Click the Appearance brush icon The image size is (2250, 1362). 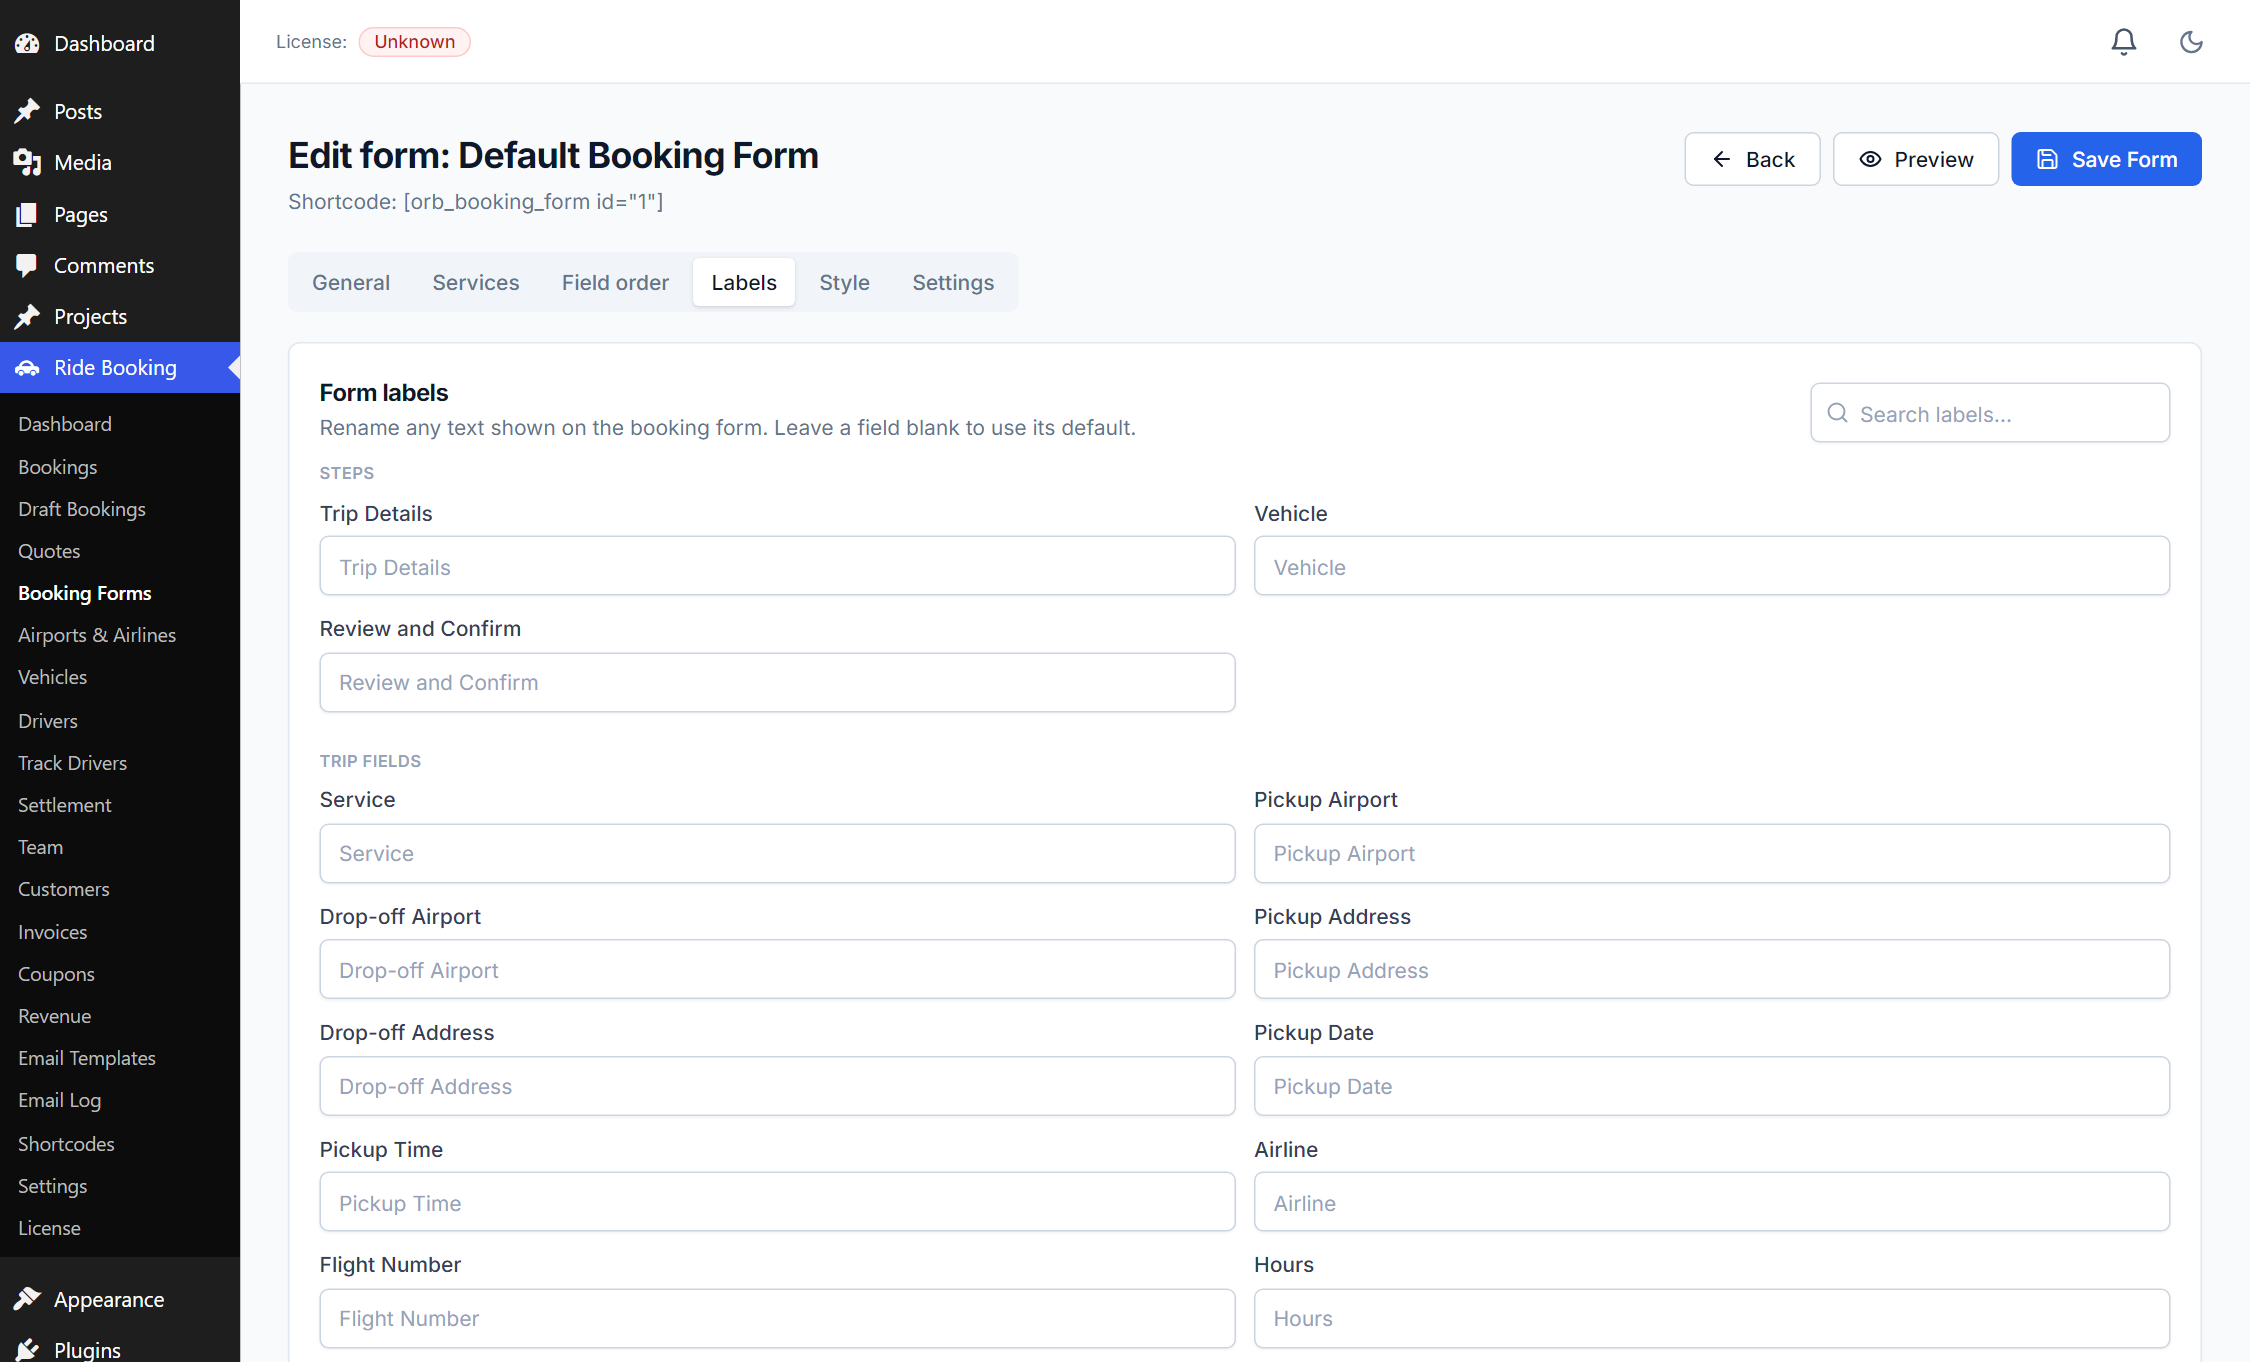click(x=27, y=1299)
